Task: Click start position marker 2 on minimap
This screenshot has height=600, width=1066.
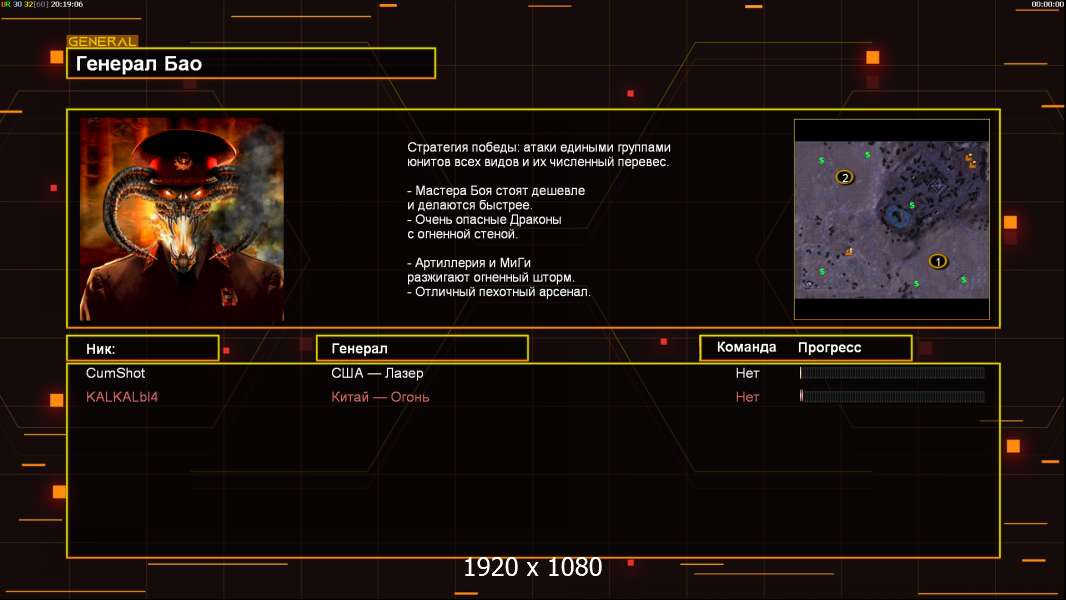Action: tap(844, 177)
